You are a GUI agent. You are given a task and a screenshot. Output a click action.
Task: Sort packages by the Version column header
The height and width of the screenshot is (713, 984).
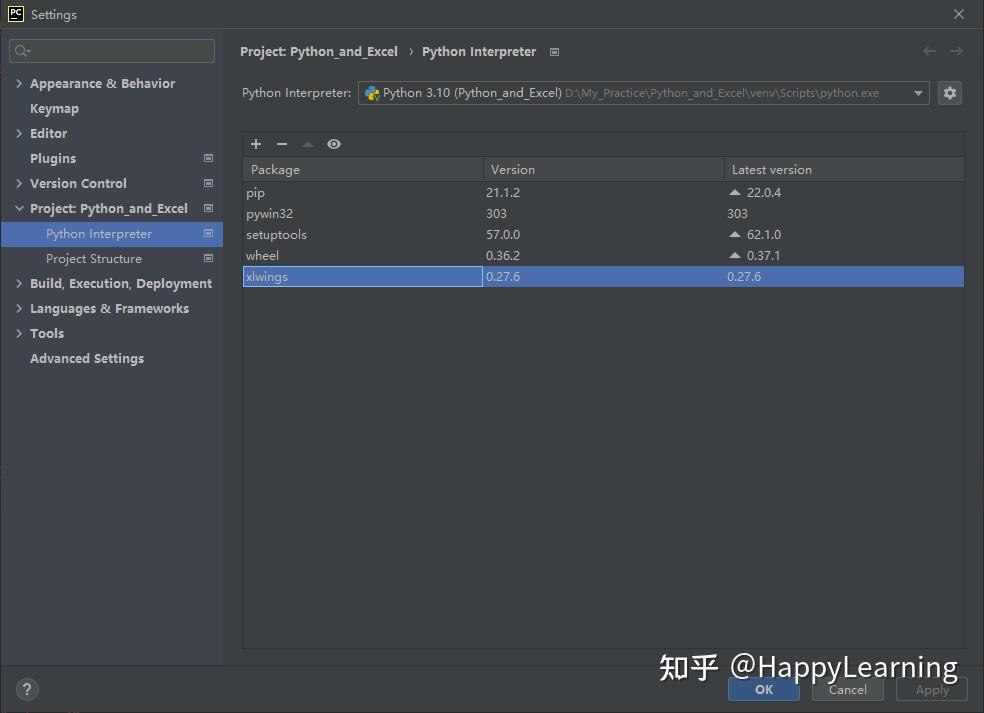click(512, 169)
